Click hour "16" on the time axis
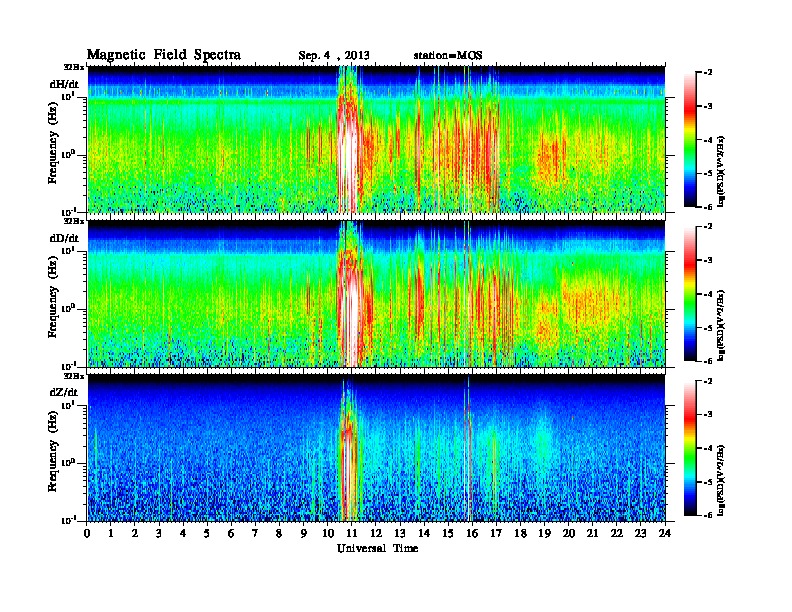This screenshot has height=612, width=792. (472, 533)
